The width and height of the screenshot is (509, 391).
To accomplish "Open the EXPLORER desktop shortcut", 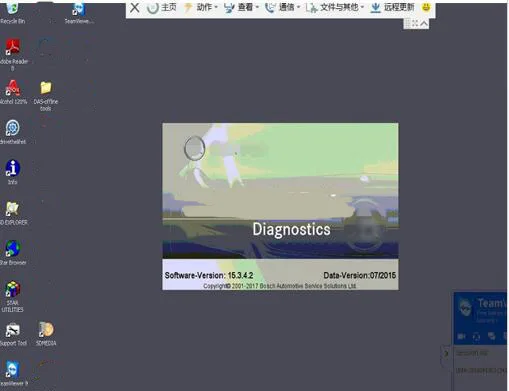I will point(13,213).
